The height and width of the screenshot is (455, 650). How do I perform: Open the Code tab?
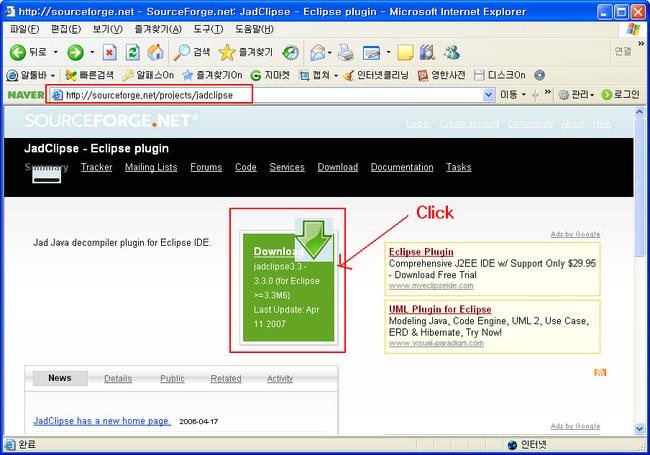(x=246, y=167)
